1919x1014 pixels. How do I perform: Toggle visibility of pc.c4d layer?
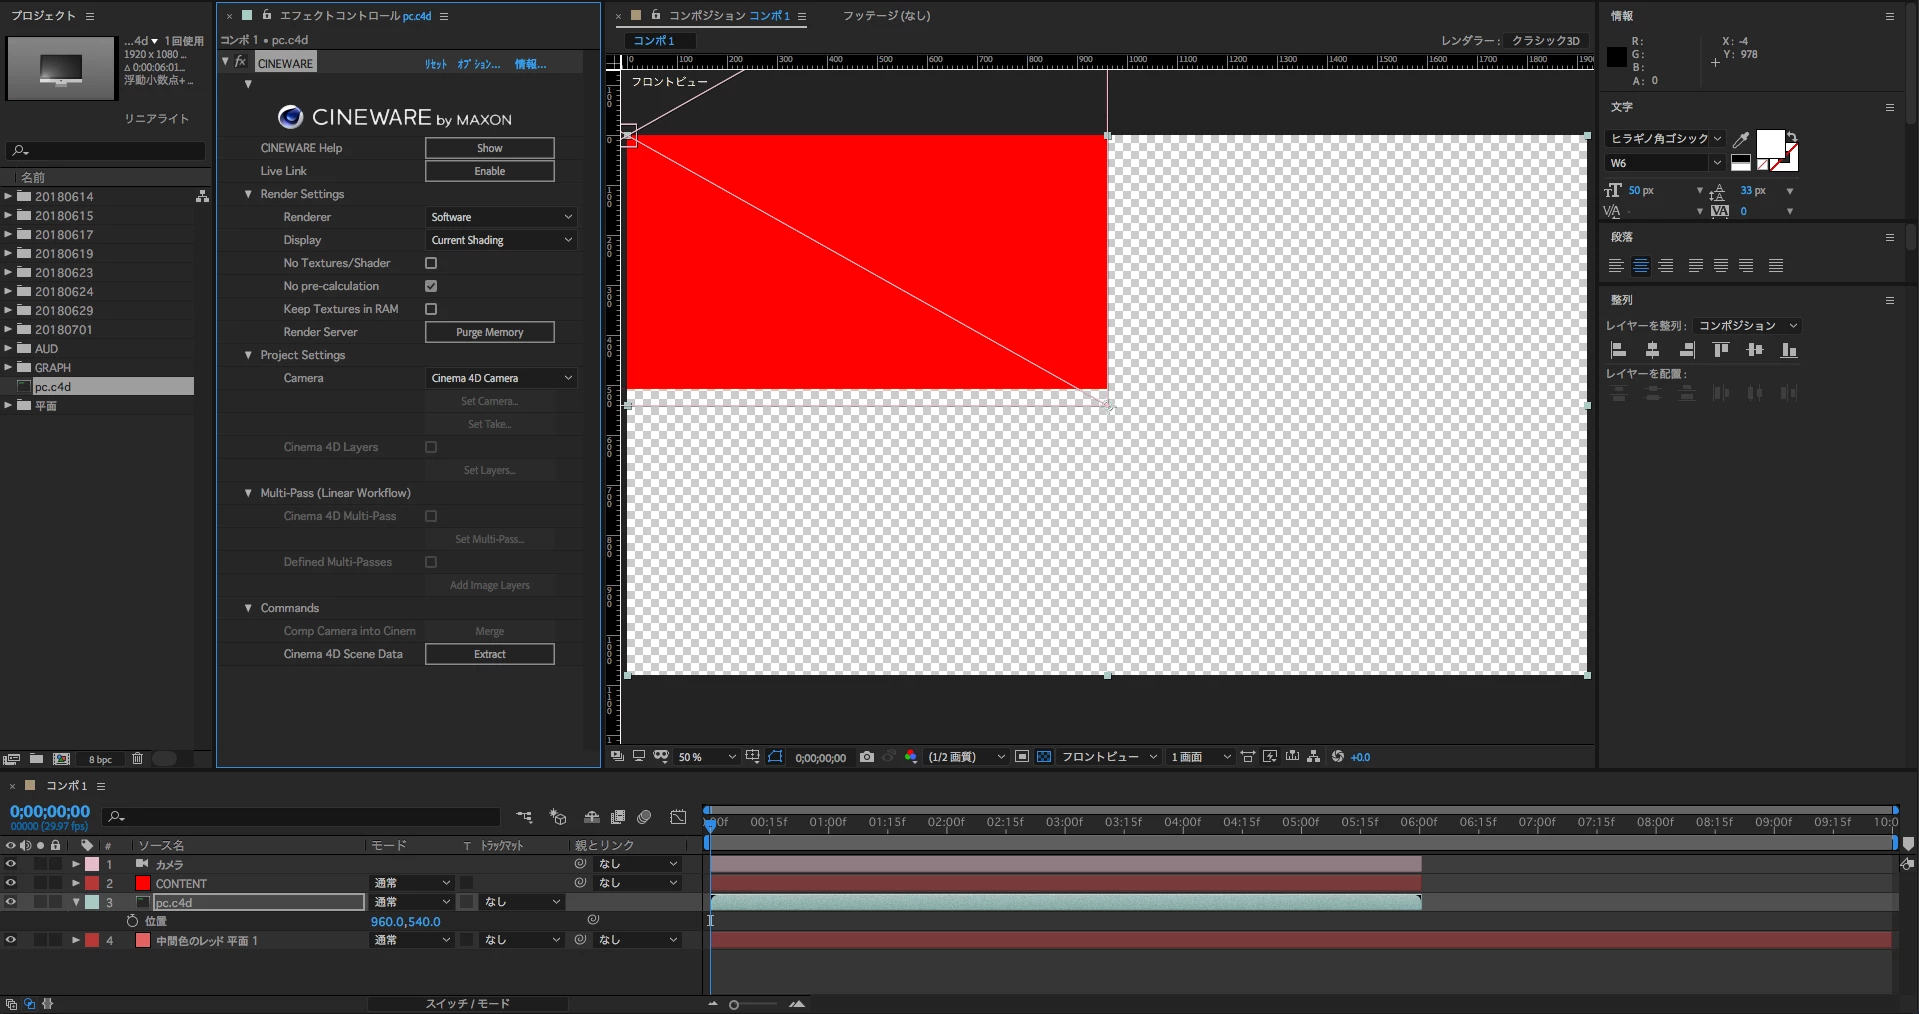click(11, 902)
